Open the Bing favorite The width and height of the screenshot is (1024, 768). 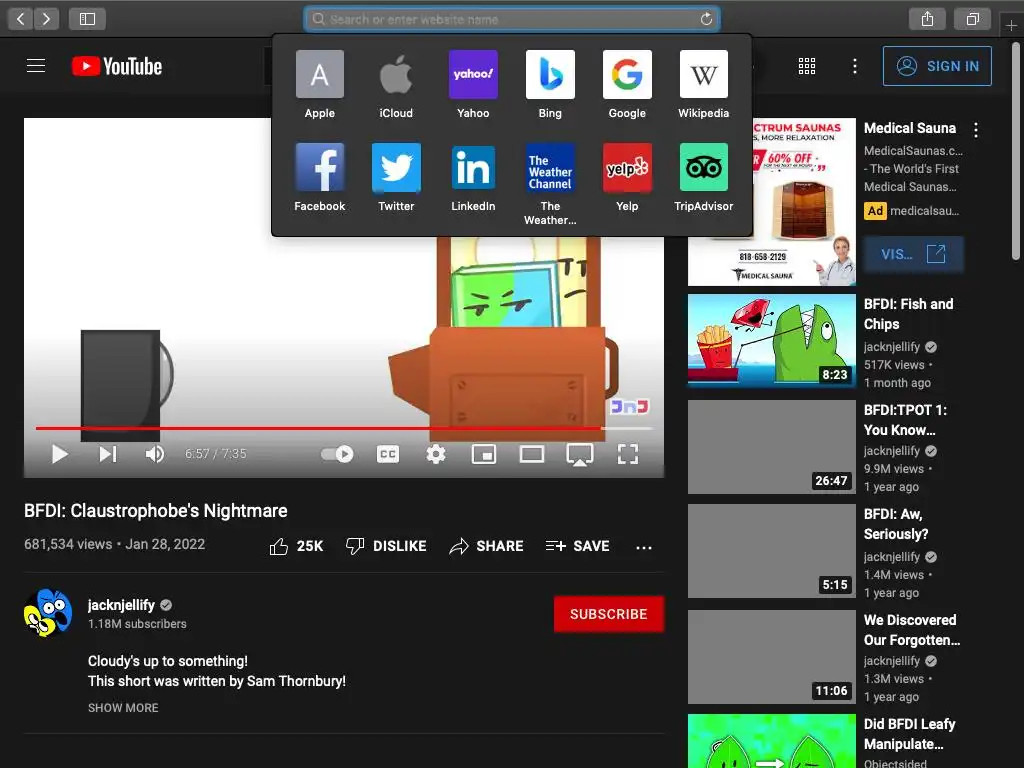pos(550,85)
